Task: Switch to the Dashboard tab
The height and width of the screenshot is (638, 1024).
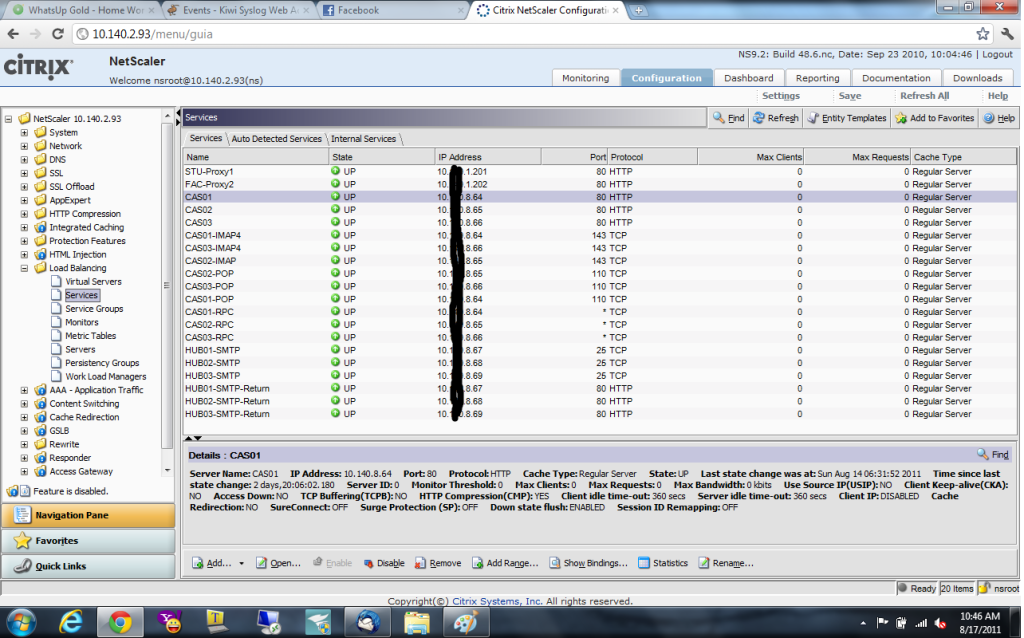Action: (748, 78)
